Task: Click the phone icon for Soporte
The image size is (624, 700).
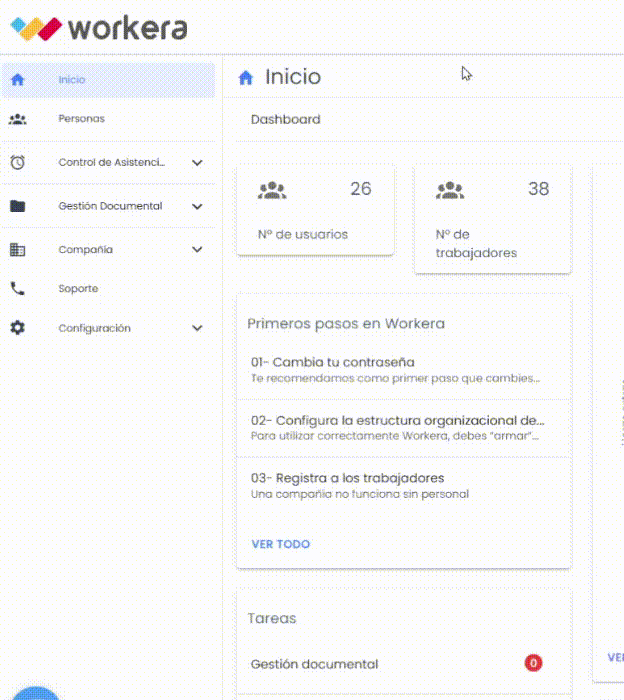Action: [17, 289]
